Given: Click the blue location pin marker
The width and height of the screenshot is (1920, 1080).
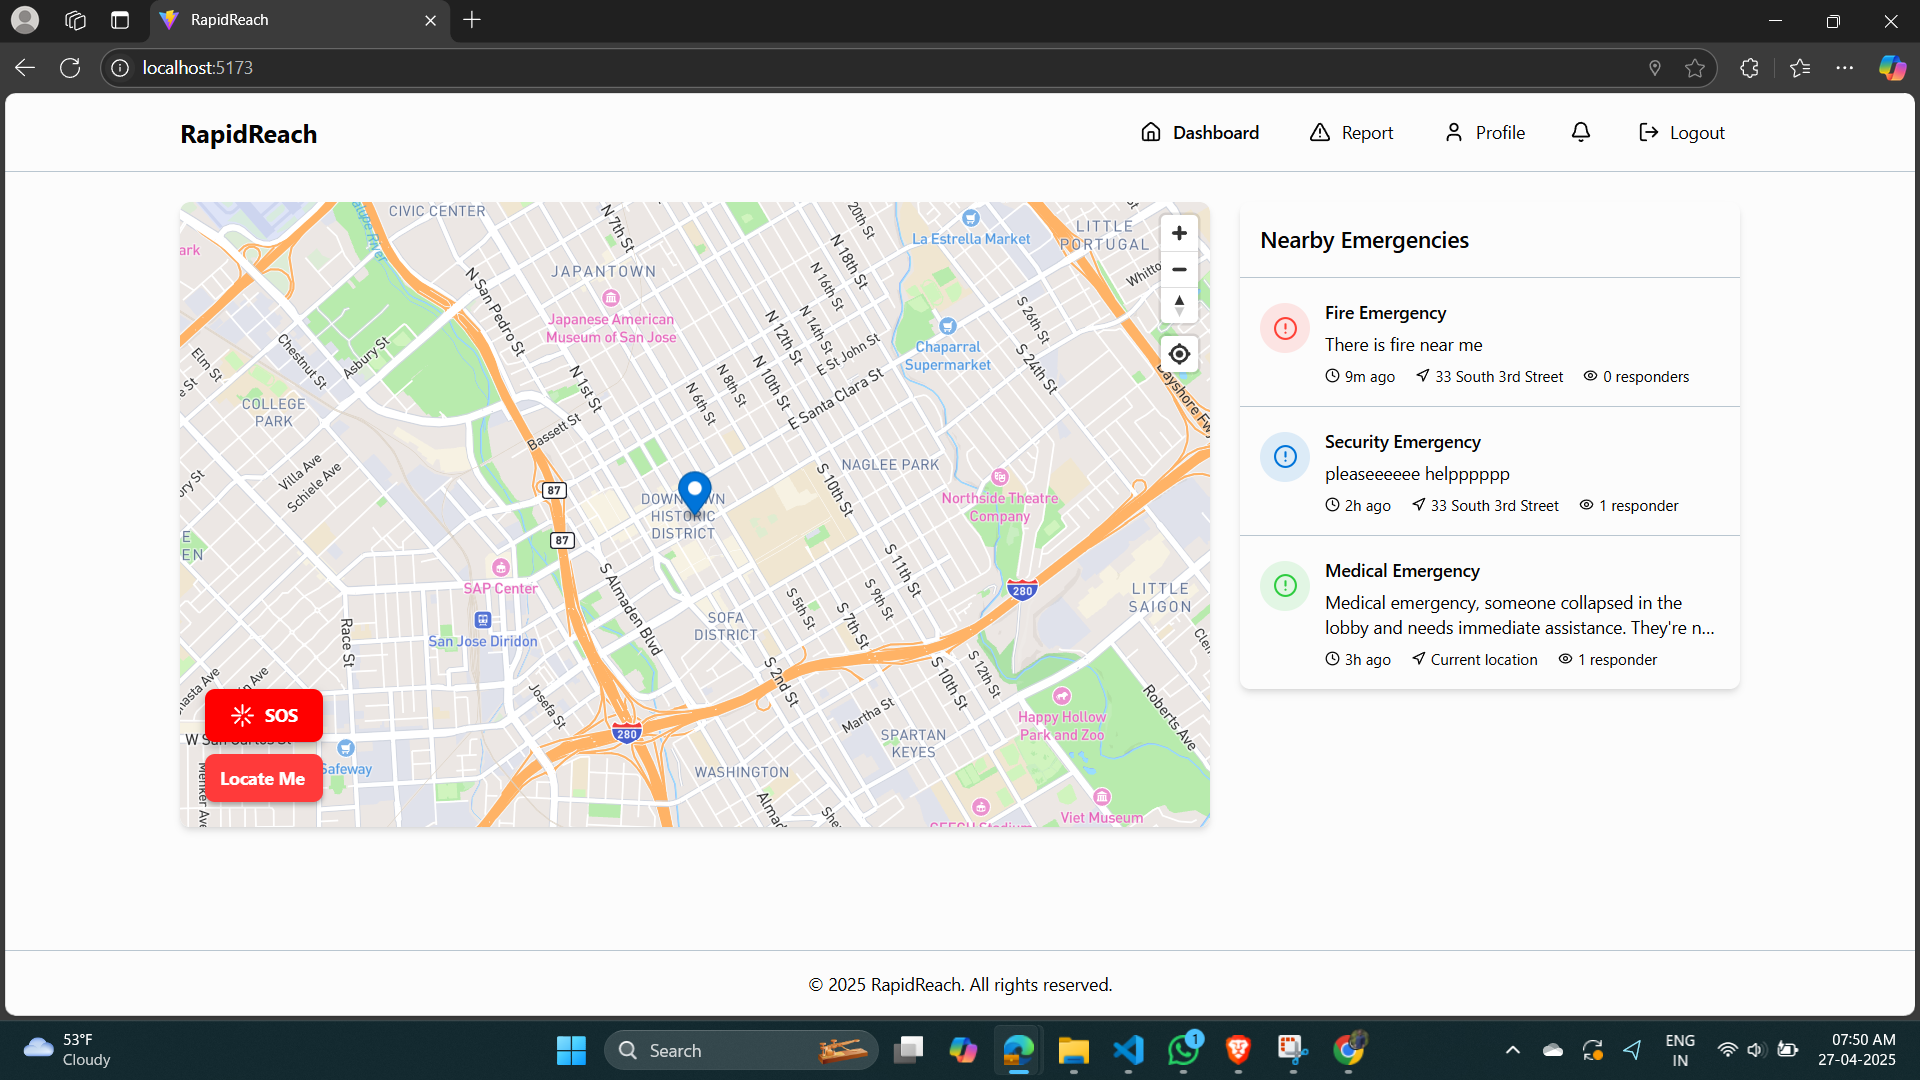Looking at the screenshot, I should pyautogui.click(x=694, y=490).
